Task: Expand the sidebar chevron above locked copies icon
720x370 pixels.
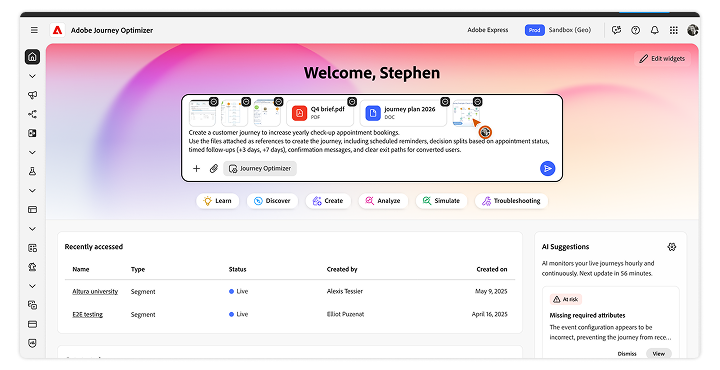Action: tap(32, 286)
